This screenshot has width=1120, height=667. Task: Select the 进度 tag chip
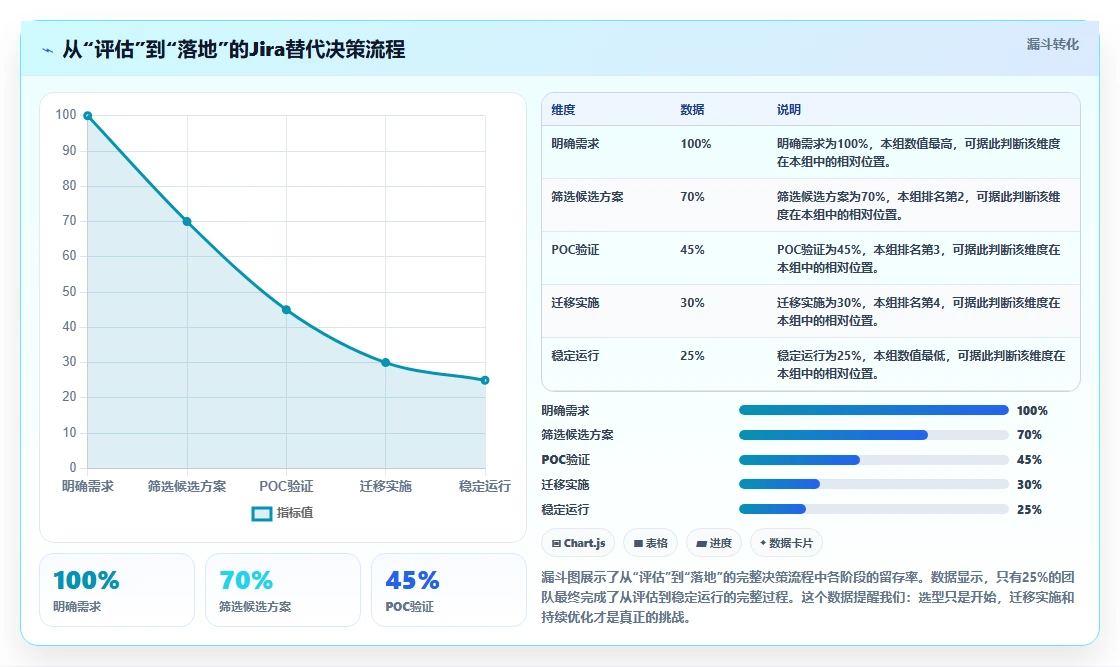(x=714, y=543)
